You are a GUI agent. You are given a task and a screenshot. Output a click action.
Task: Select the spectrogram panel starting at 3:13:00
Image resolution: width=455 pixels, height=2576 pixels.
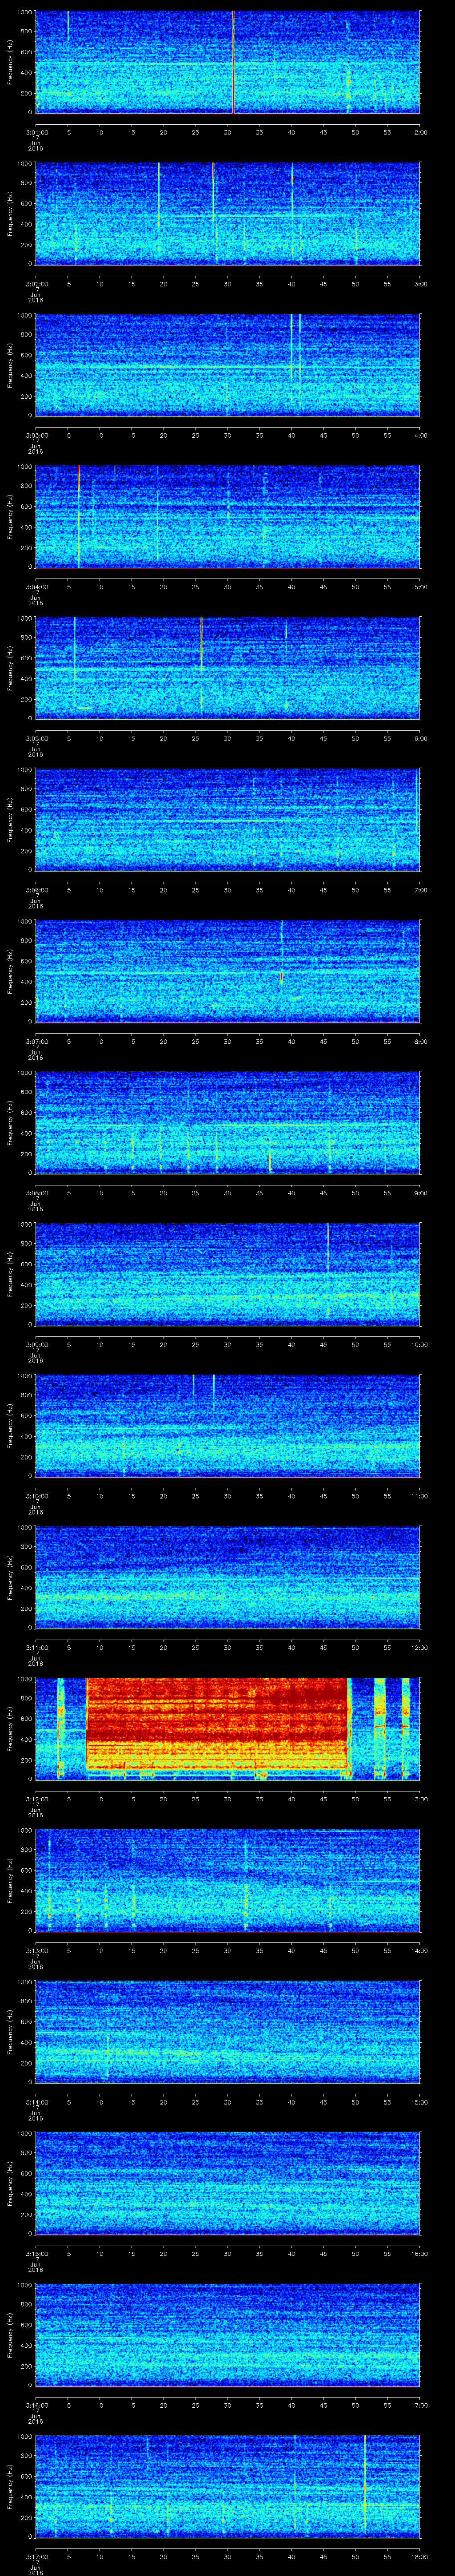(228, 1880)
